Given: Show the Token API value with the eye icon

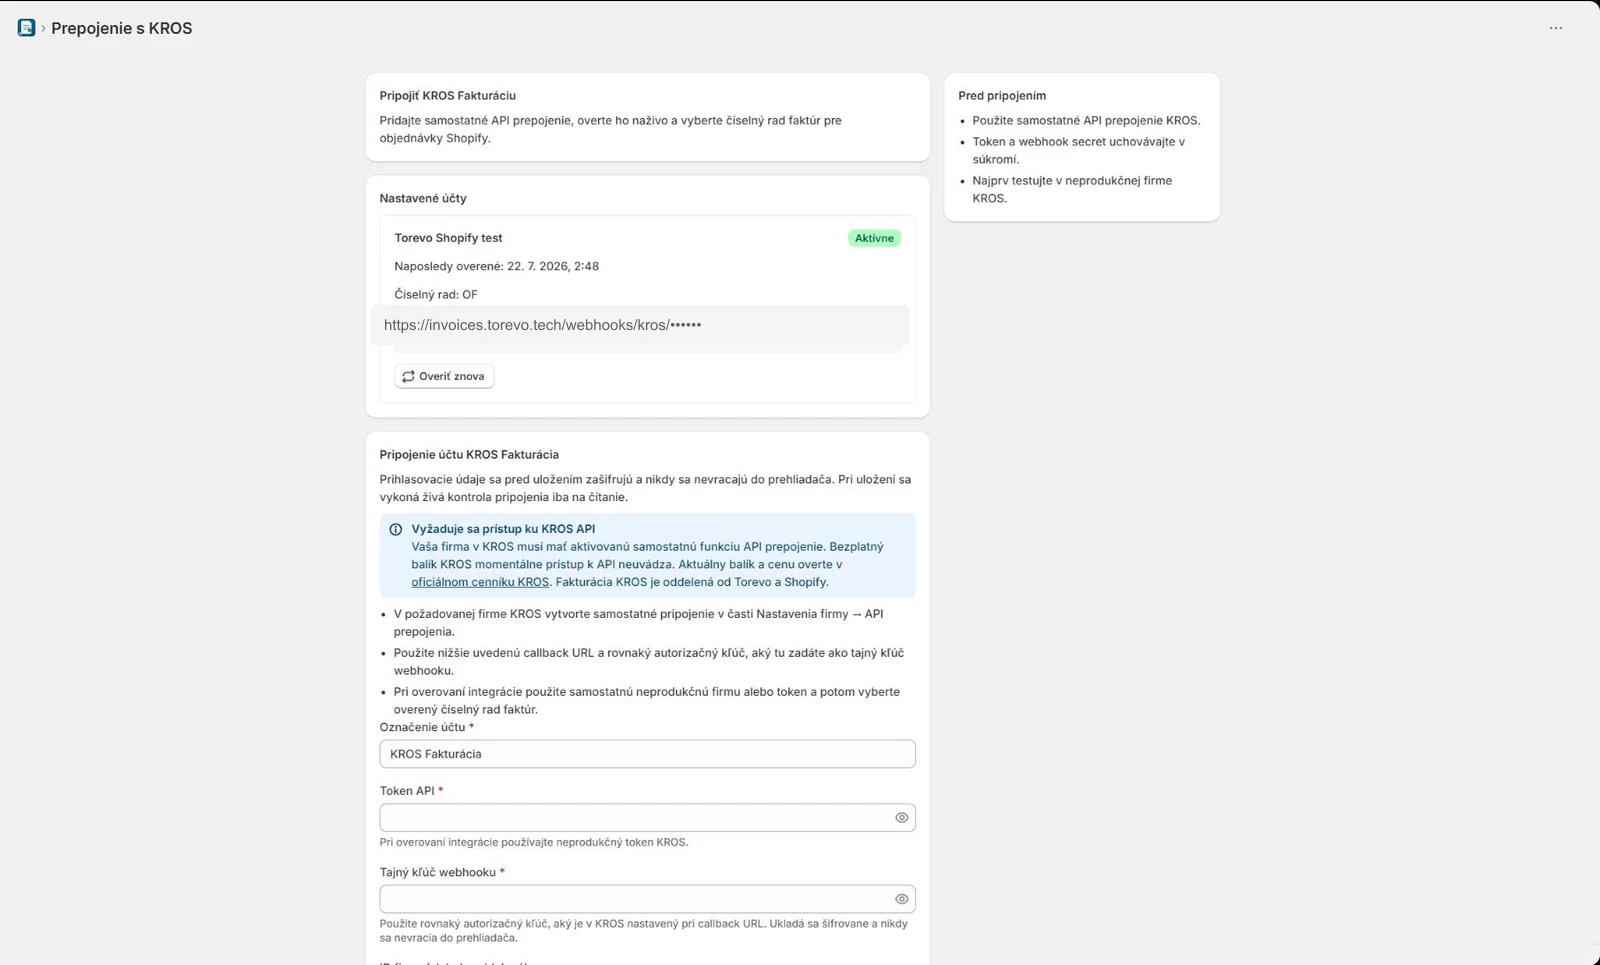Looking at the screenshot, I should pos(901,818).
